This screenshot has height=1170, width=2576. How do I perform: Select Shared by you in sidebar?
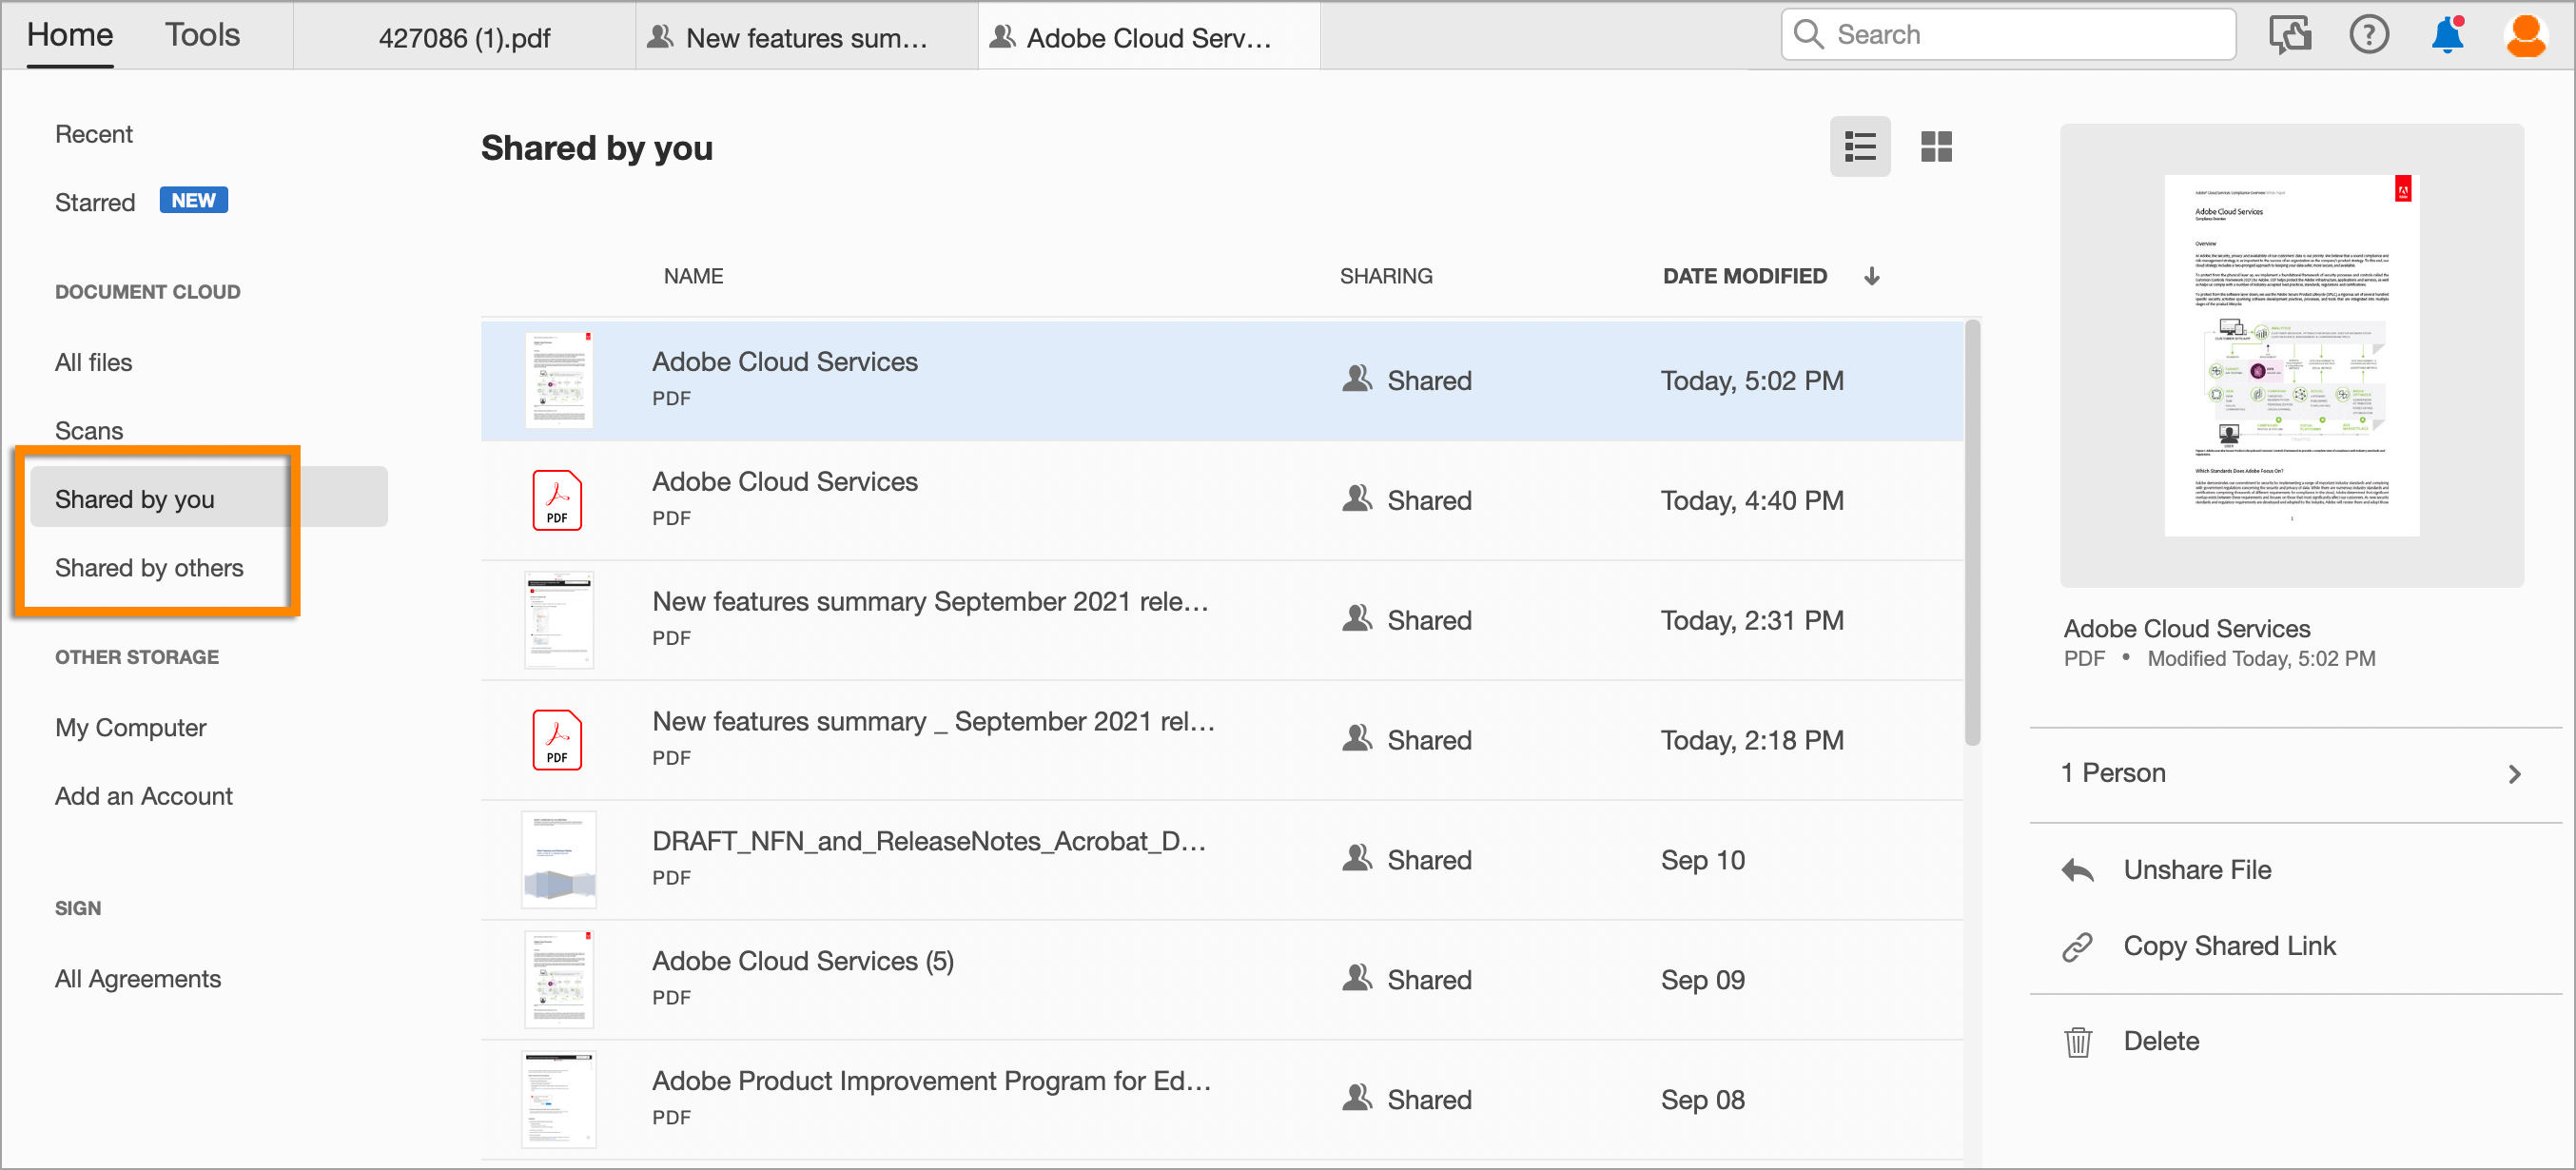135,499
